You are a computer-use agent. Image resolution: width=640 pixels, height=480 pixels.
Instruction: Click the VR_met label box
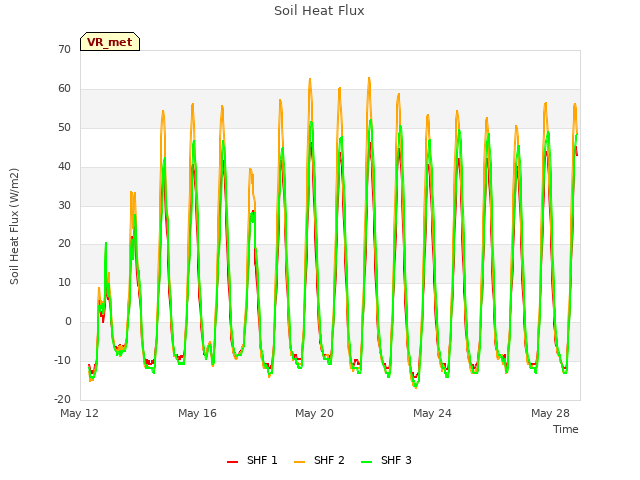110,42
